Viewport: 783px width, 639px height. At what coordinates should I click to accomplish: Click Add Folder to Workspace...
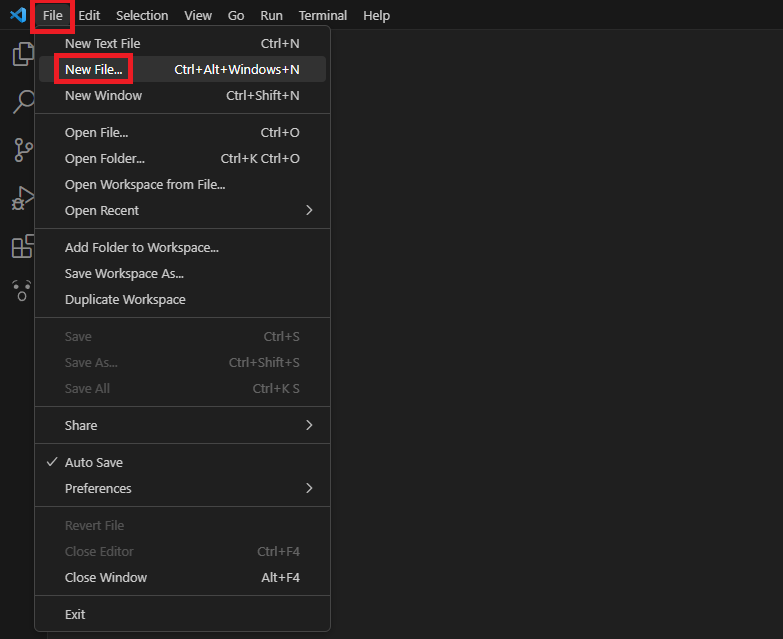(141, 247)
